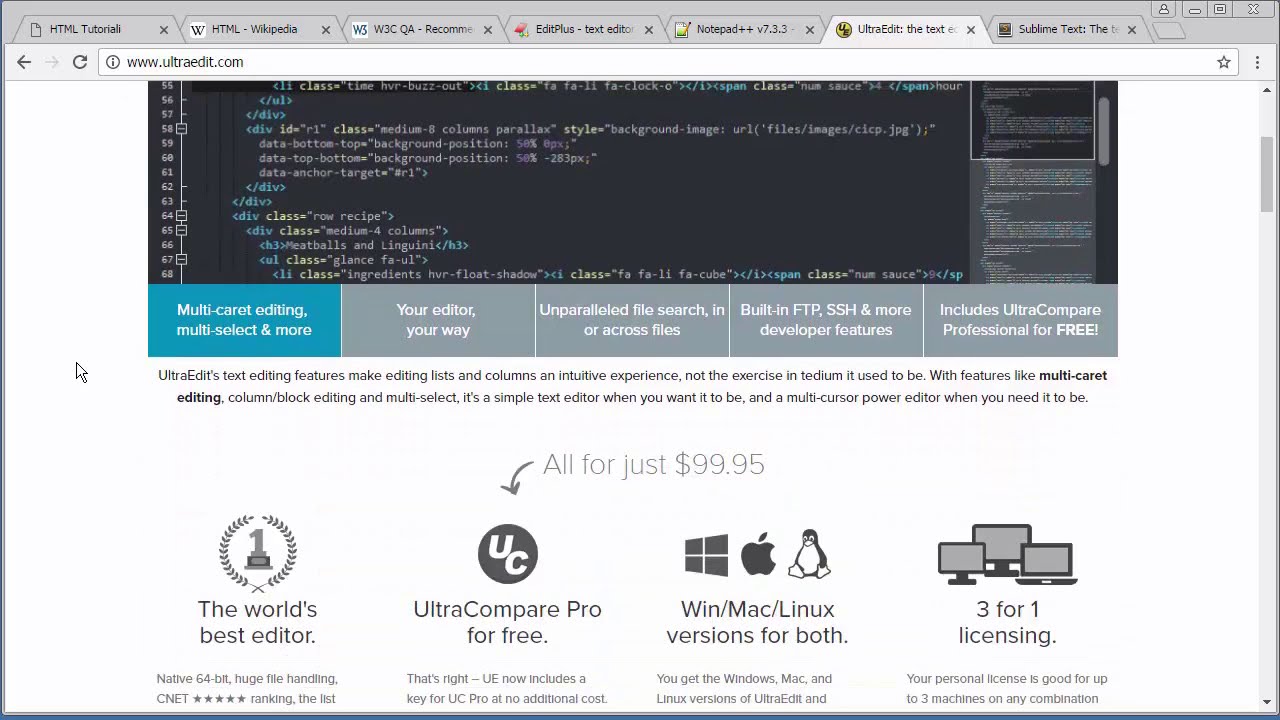
Task: Click UltraCompare Pro for free heading
Action: (508, 622)
